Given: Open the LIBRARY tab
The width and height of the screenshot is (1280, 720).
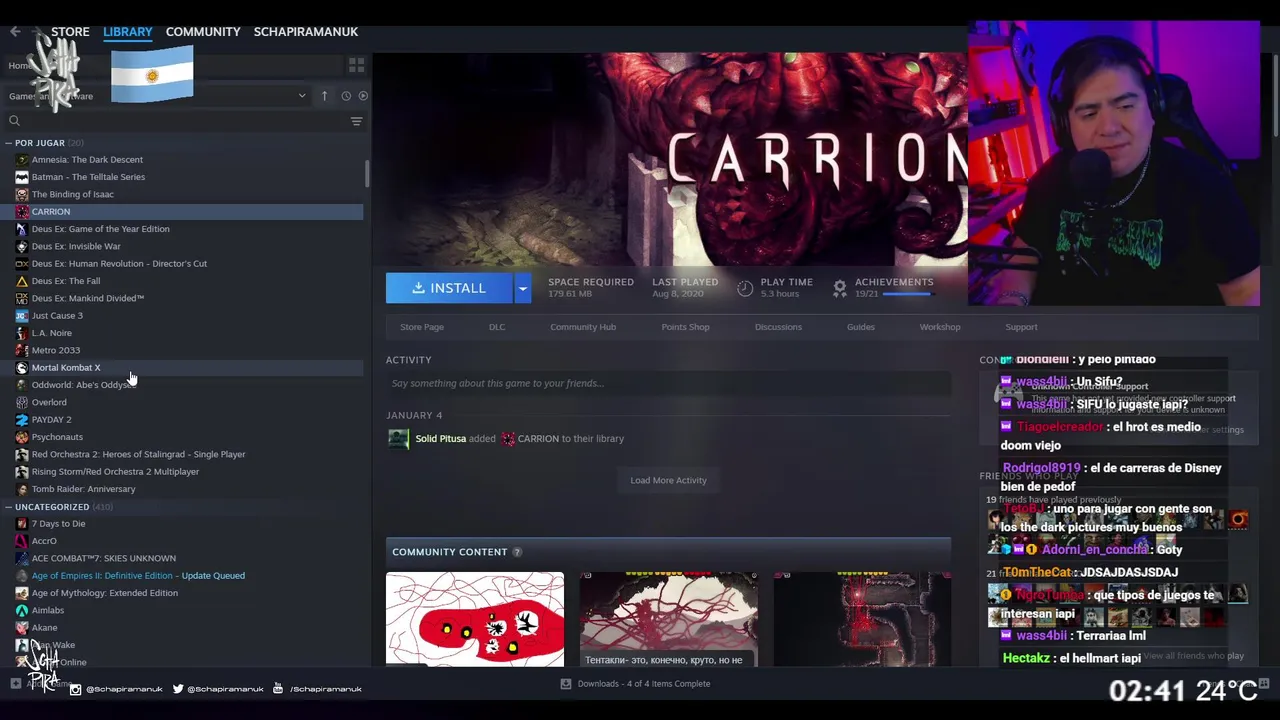Looking at the screenshot, I should (128, 32).
